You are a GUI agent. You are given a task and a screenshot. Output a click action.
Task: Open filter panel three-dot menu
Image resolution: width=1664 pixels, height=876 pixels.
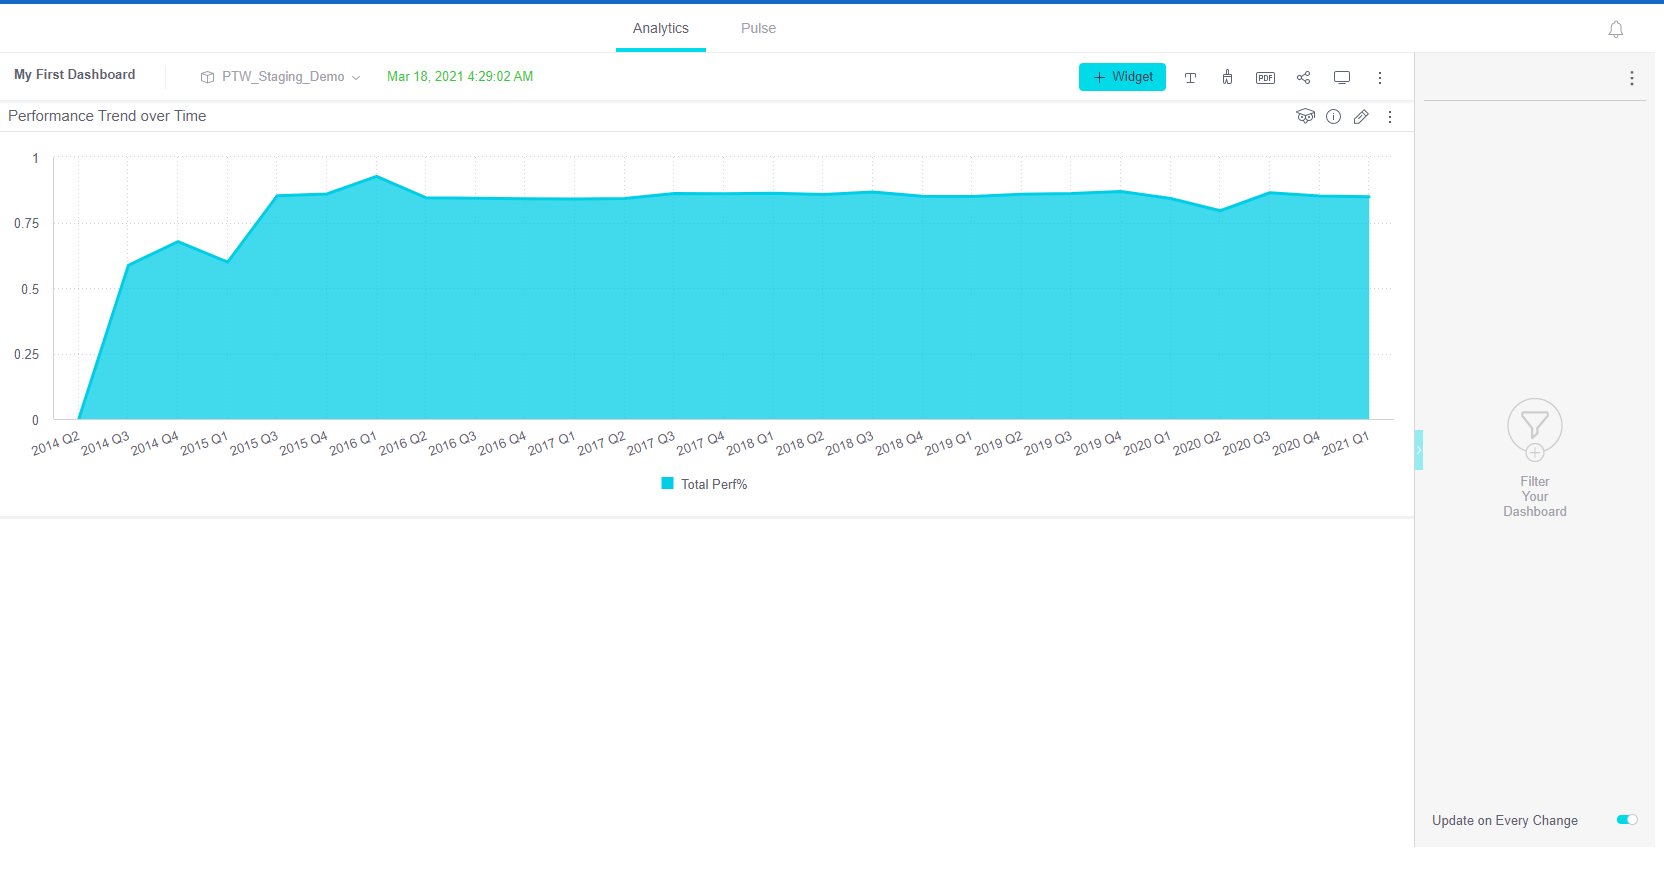(1631, 78)
